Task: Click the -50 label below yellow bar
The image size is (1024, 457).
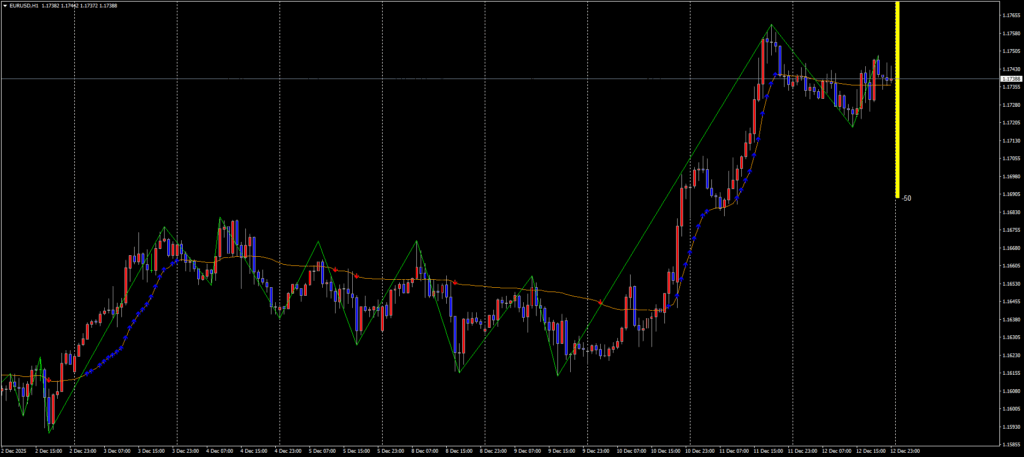Action: coord(906,198)
